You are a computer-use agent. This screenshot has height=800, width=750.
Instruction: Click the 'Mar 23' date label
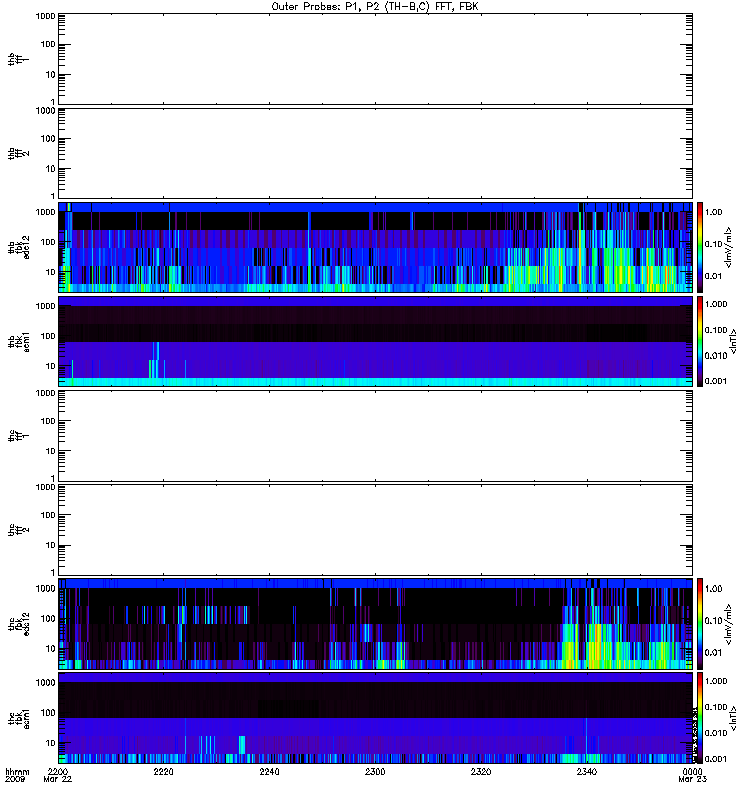pyautogui.click(x=692, y=779)
